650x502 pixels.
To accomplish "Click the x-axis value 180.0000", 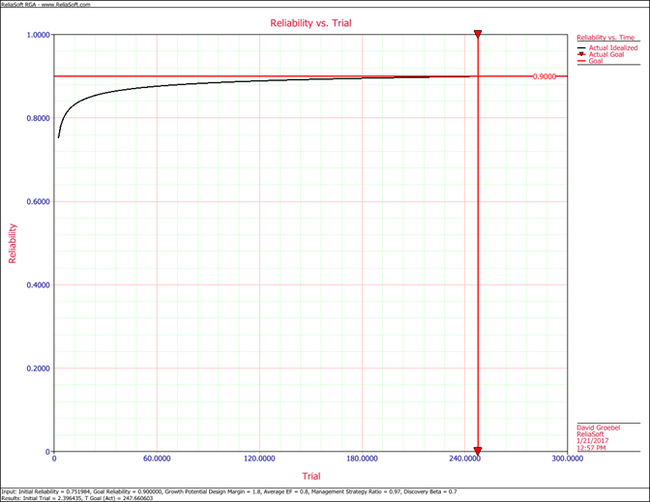I will 362,458.
